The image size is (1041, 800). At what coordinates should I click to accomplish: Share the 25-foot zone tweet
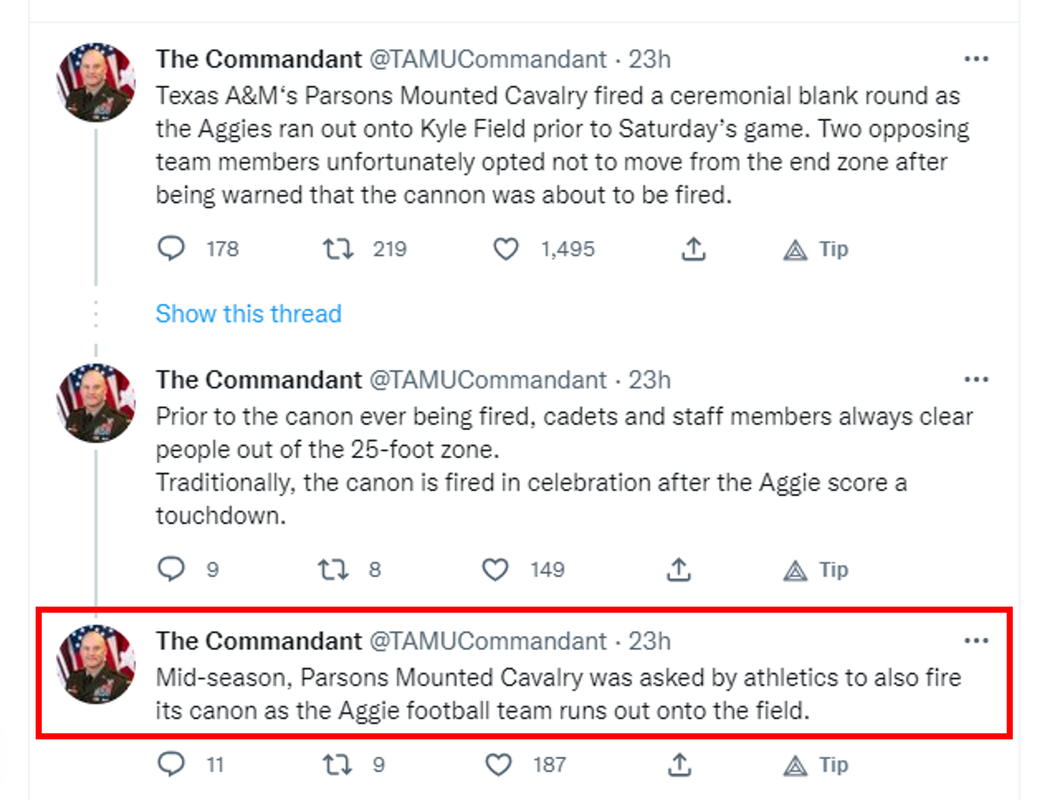coord(679,570)
